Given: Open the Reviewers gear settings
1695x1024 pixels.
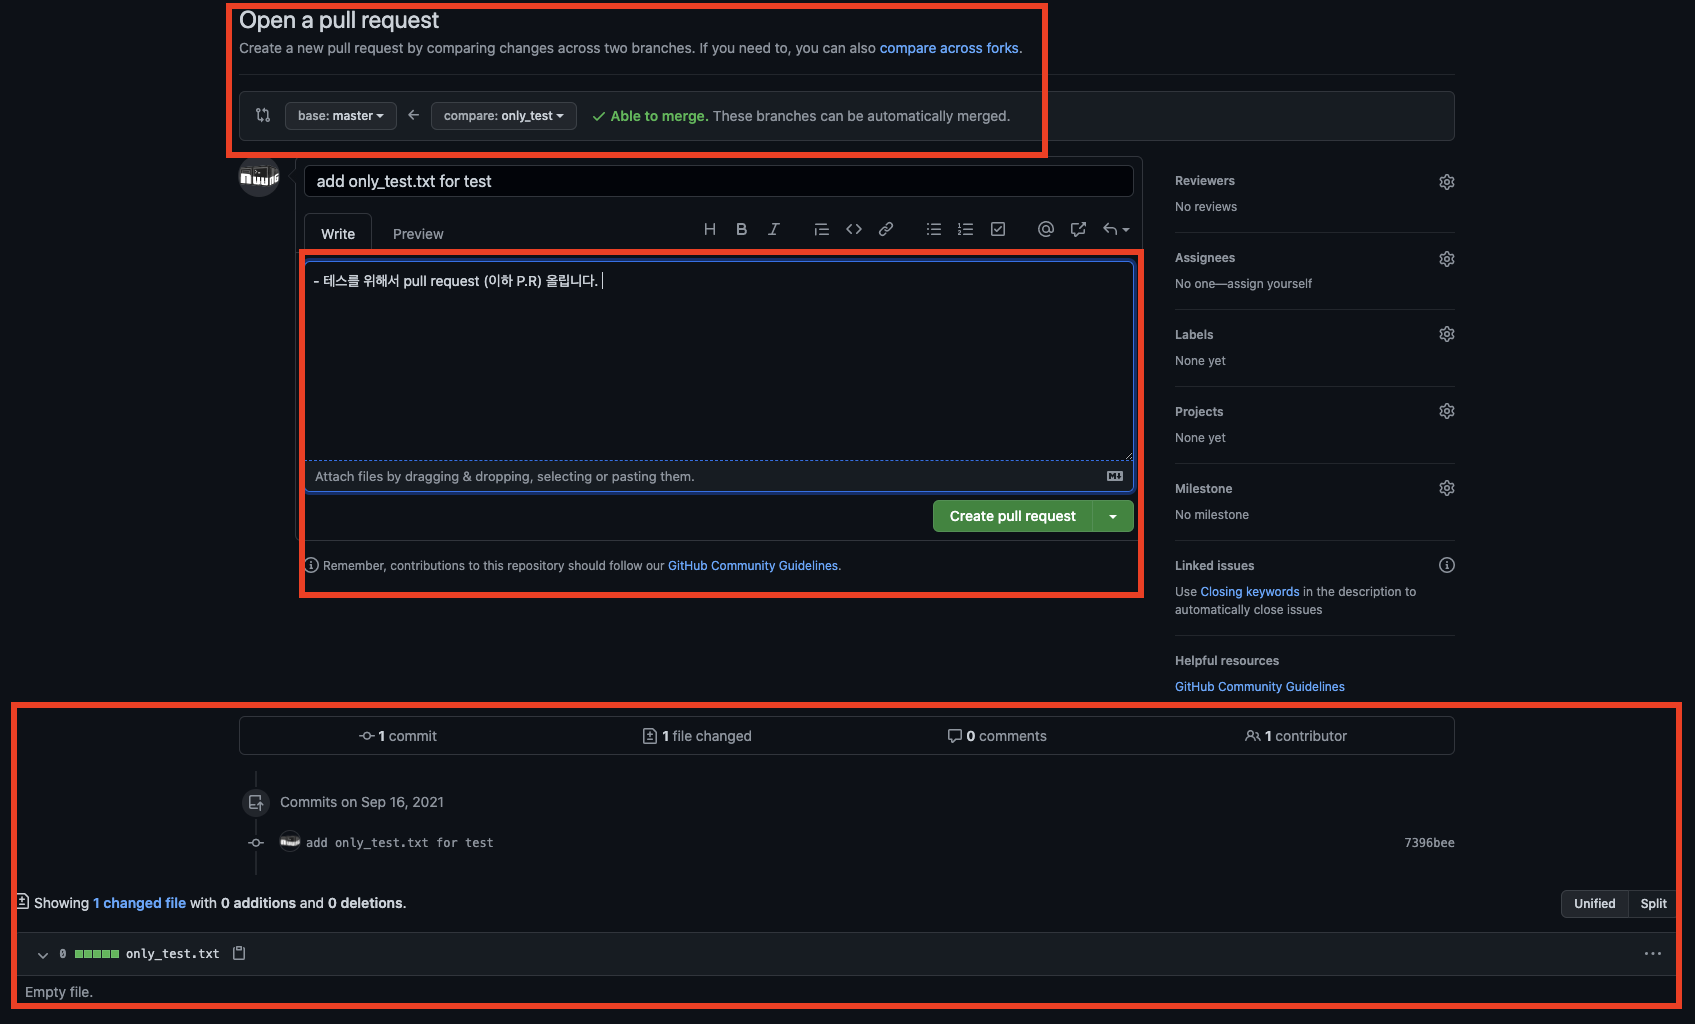Looking at the screenshot, I should pos(1447,182).
